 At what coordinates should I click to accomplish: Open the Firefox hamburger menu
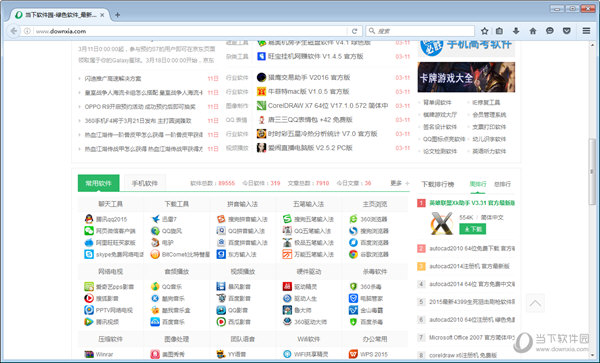click(586, 31)
